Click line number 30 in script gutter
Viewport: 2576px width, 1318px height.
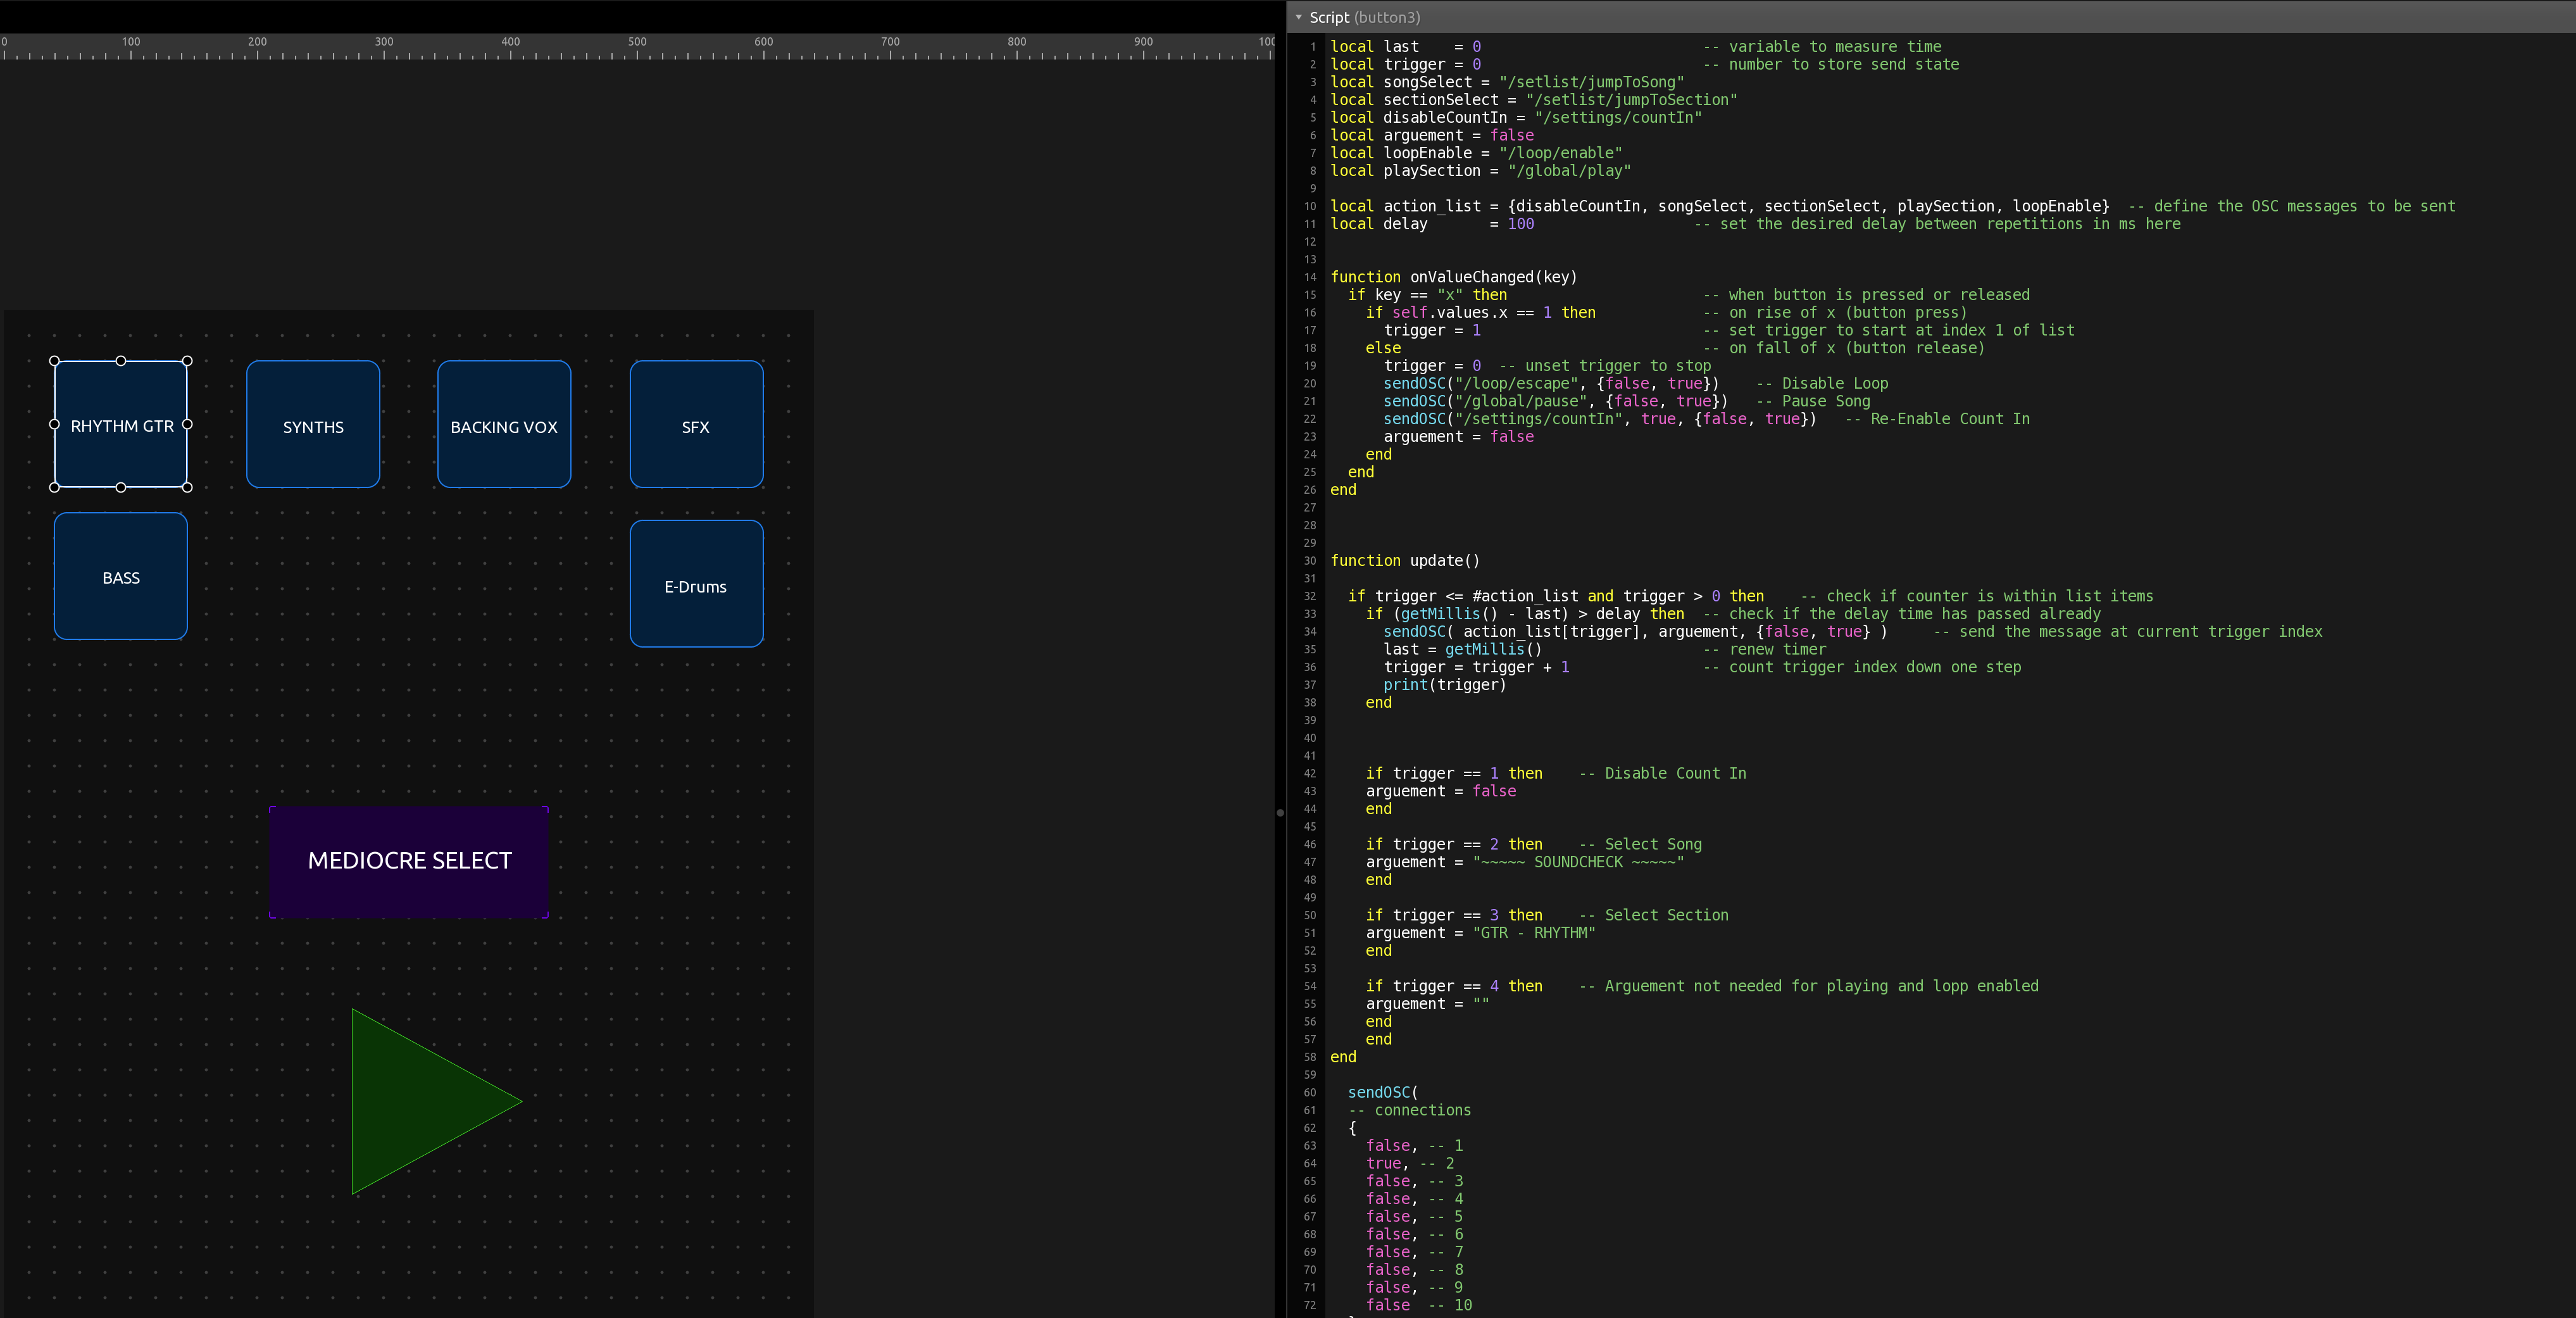pos(1310,561)
